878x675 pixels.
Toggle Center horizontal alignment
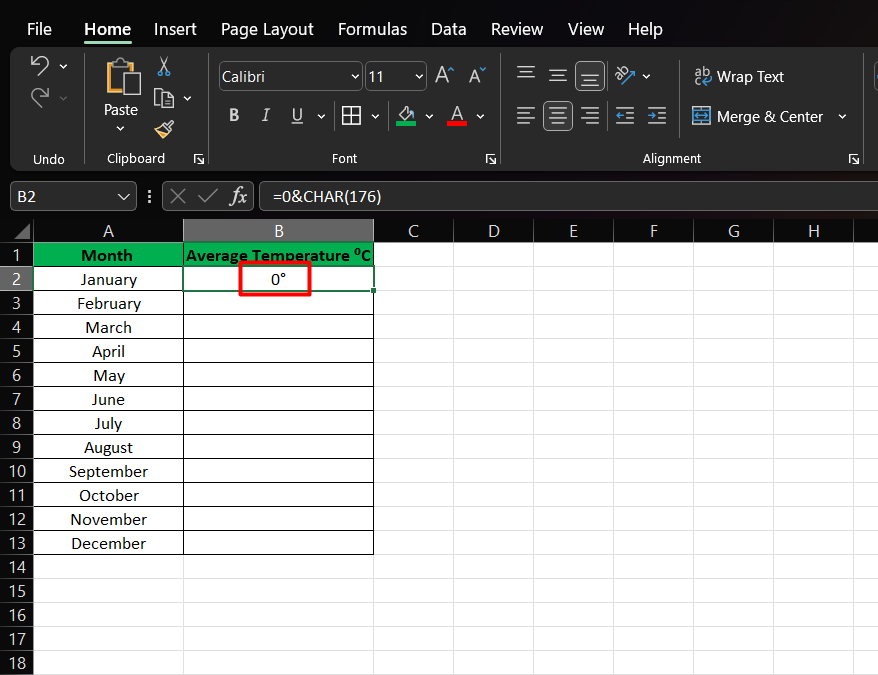click(558, 116)
